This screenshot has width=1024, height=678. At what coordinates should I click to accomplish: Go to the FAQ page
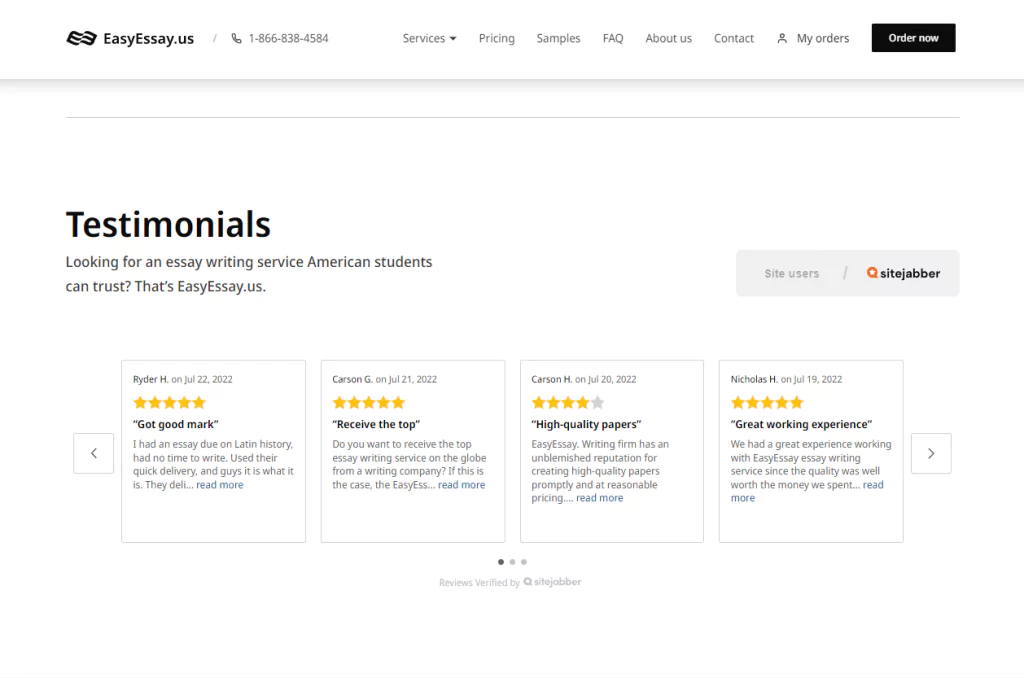tap(613, 39)
